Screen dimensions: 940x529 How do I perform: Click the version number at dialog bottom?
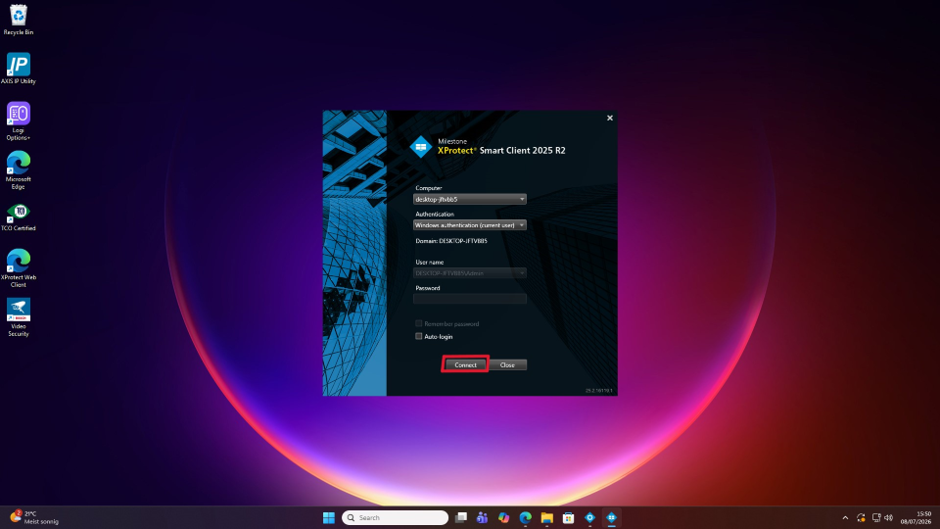599,390
